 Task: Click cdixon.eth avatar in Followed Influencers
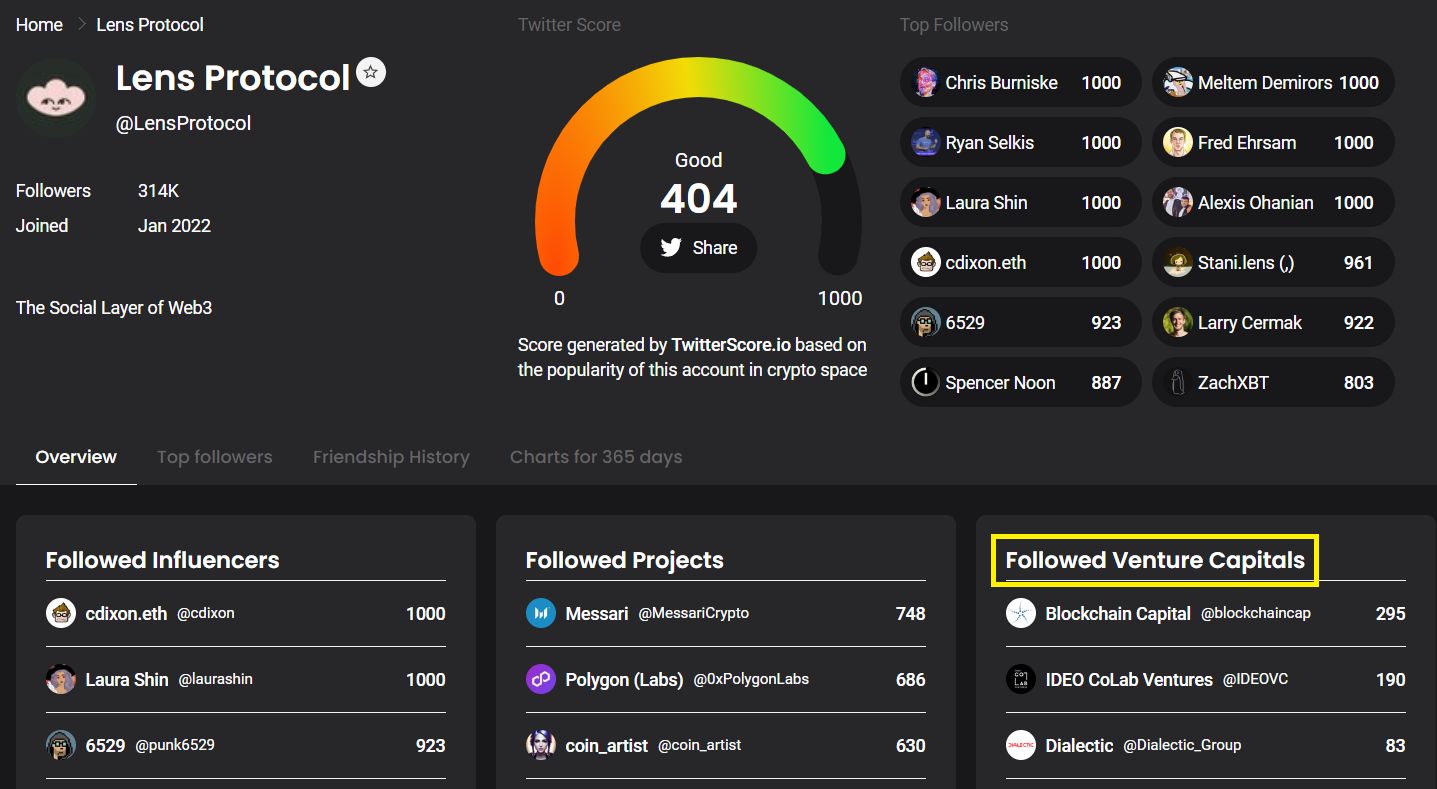tap(61, 614)
